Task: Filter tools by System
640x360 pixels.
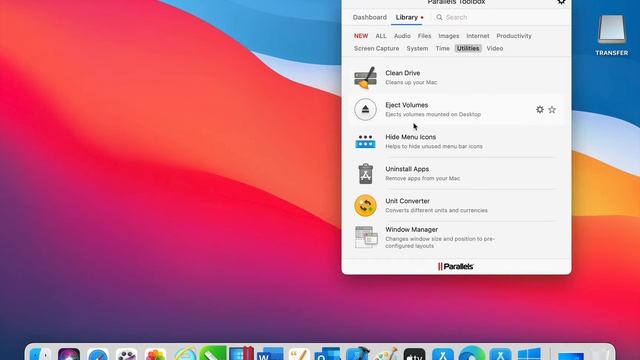Action: click(x=417, y=48)
